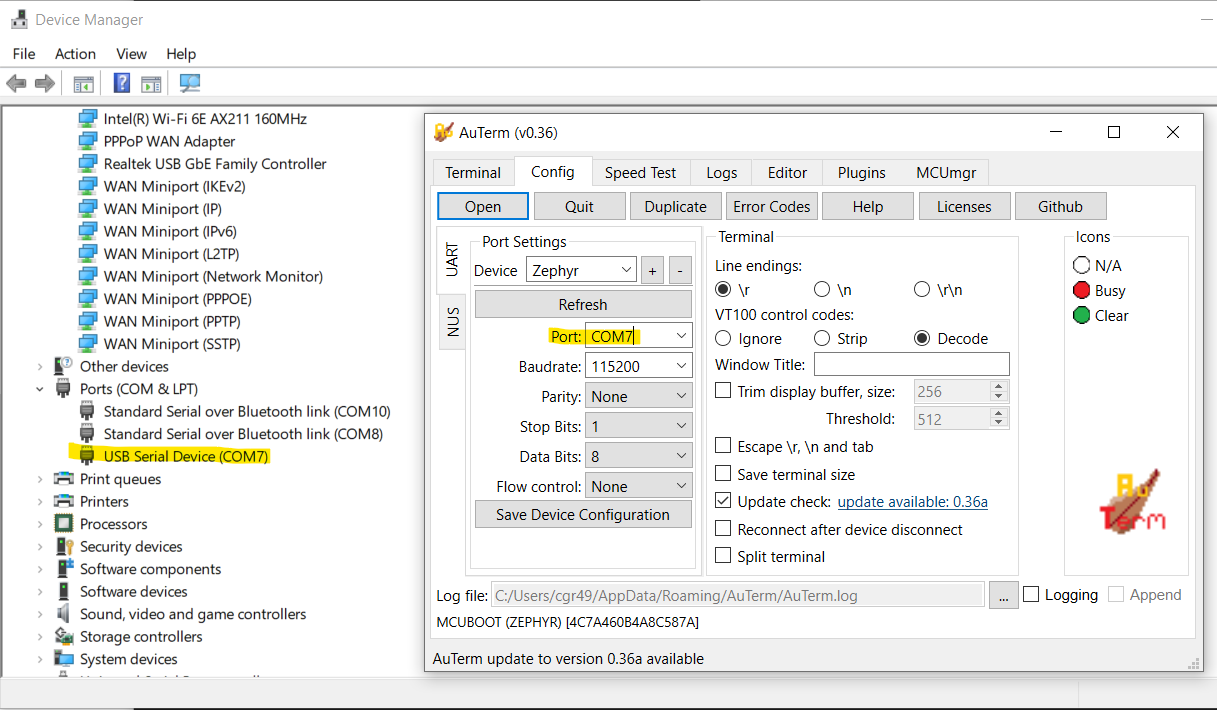This screenshot has width=1217, height=710.
Task: Click the forward navigation arrow in Device Manager
Action: [x=43, y=83]
